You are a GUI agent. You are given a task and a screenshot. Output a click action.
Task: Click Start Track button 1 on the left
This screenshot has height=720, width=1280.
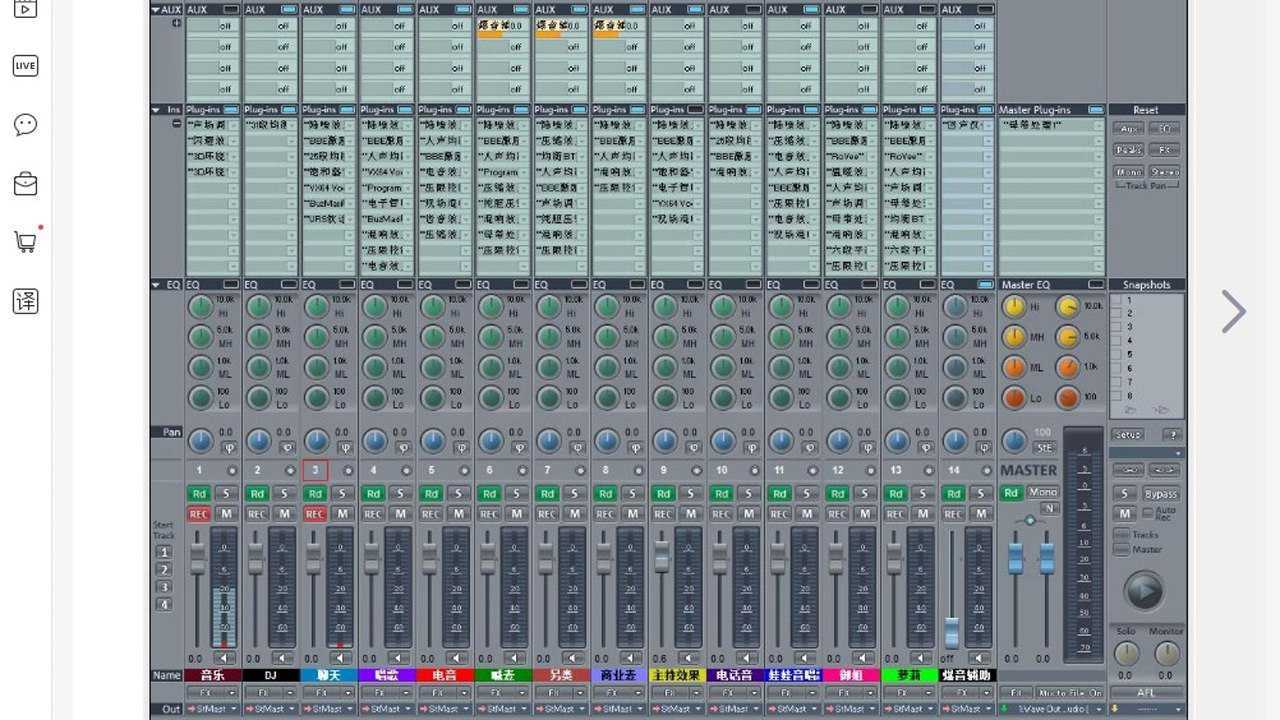click(x=163, y=551)
